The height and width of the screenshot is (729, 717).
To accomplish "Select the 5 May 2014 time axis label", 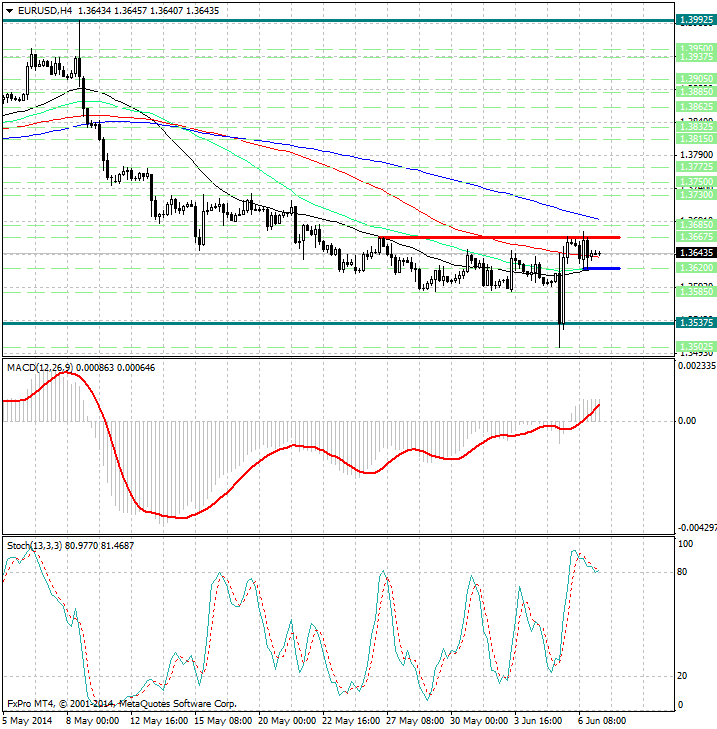I will tap(28, 721).
